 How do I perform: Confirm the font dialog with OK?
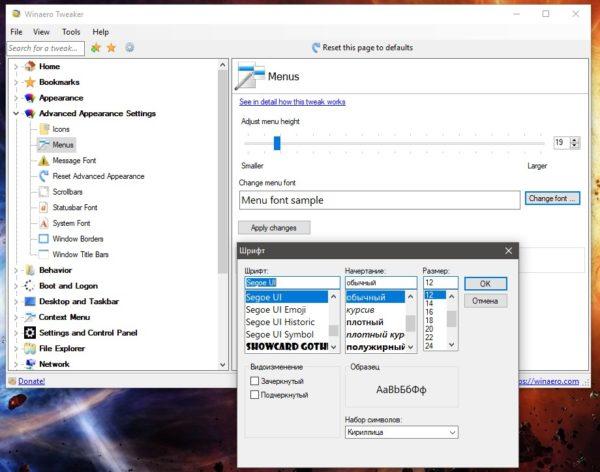tap(485, 284)
